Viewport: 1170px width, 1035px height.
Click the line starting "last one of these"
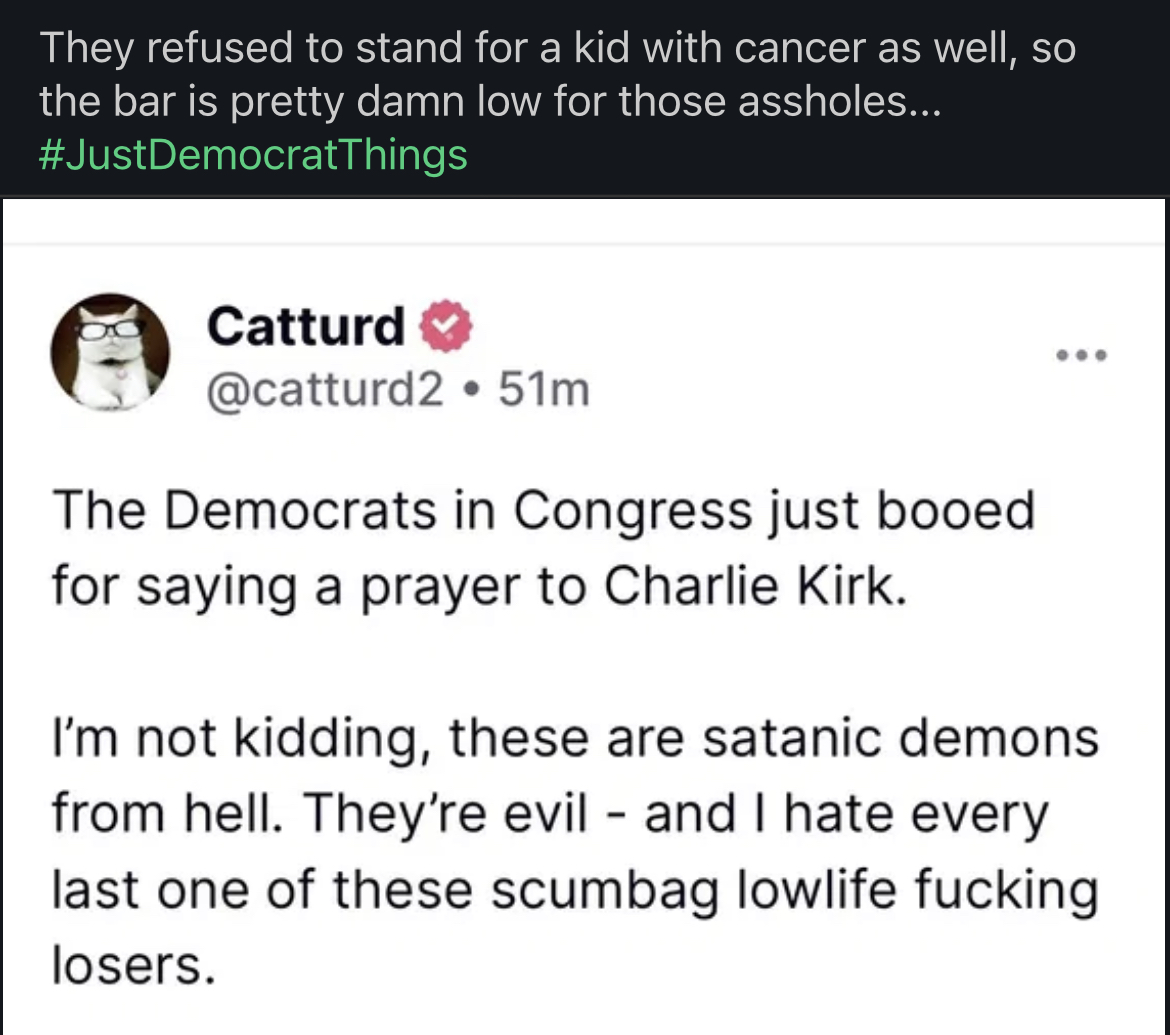(575, 889)
